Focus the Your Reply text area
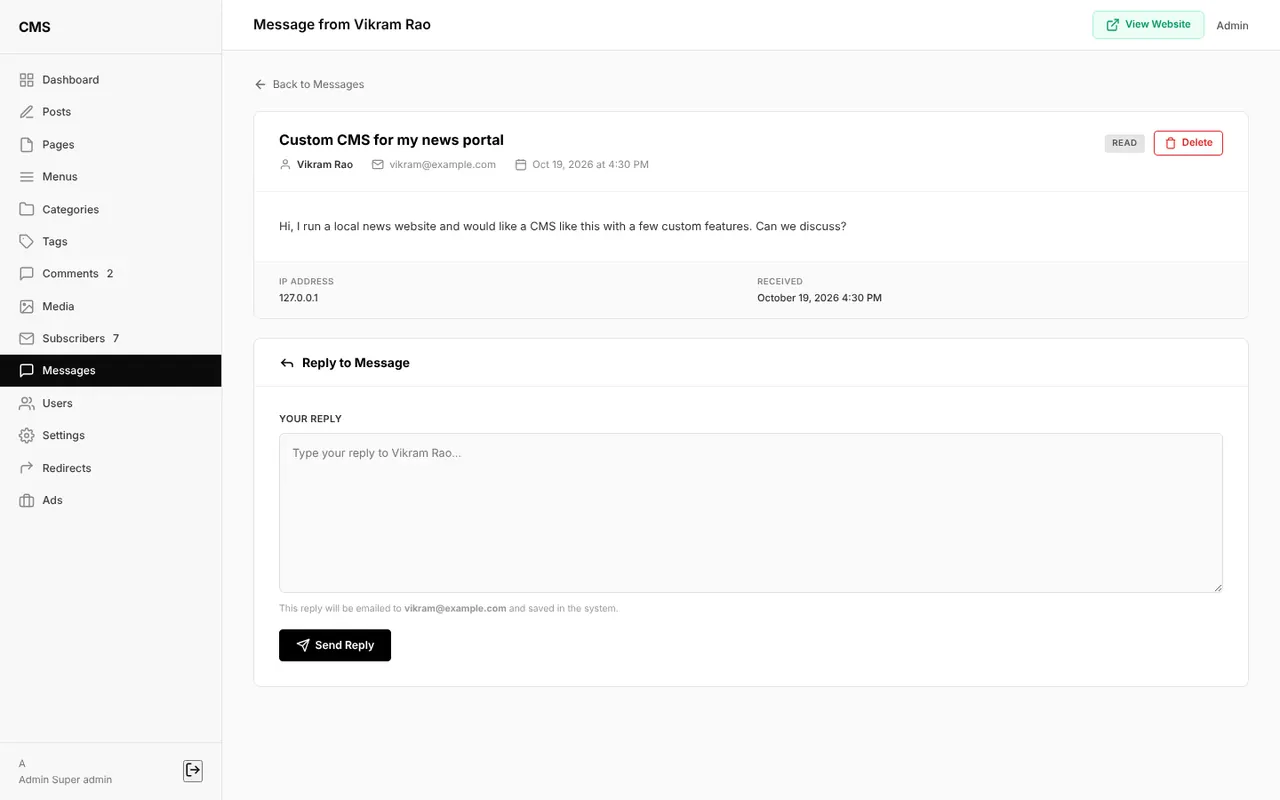Screen dimensions: 1280x800 751,513
